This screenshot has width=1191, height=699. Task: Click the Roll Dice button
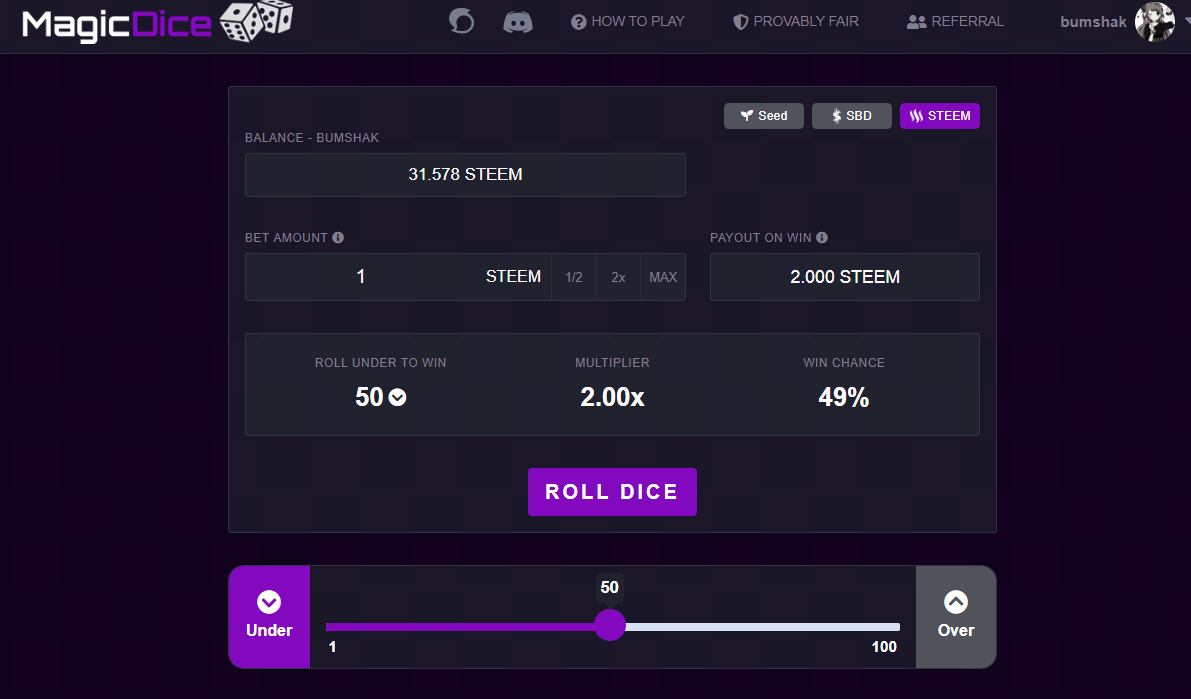pos(612,492)
